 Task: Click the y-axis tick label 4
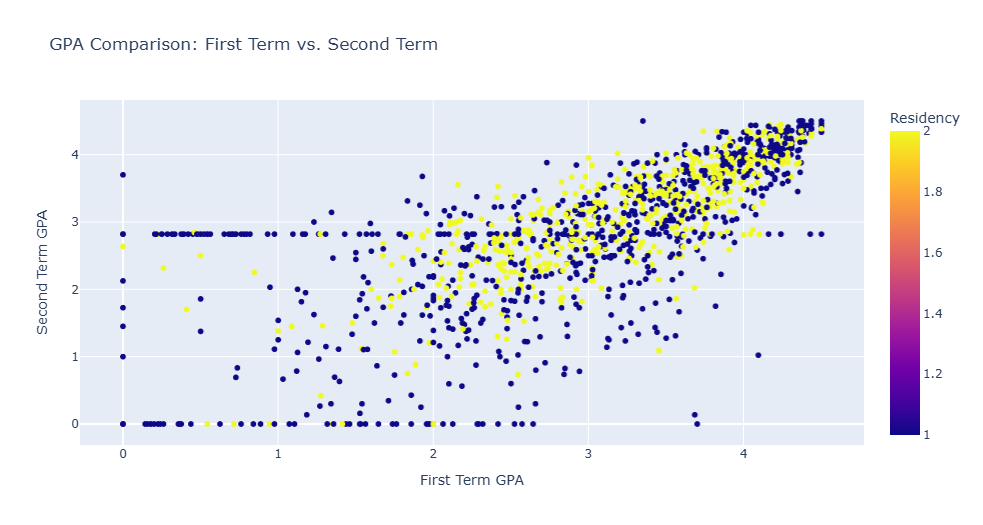point(75,155)
